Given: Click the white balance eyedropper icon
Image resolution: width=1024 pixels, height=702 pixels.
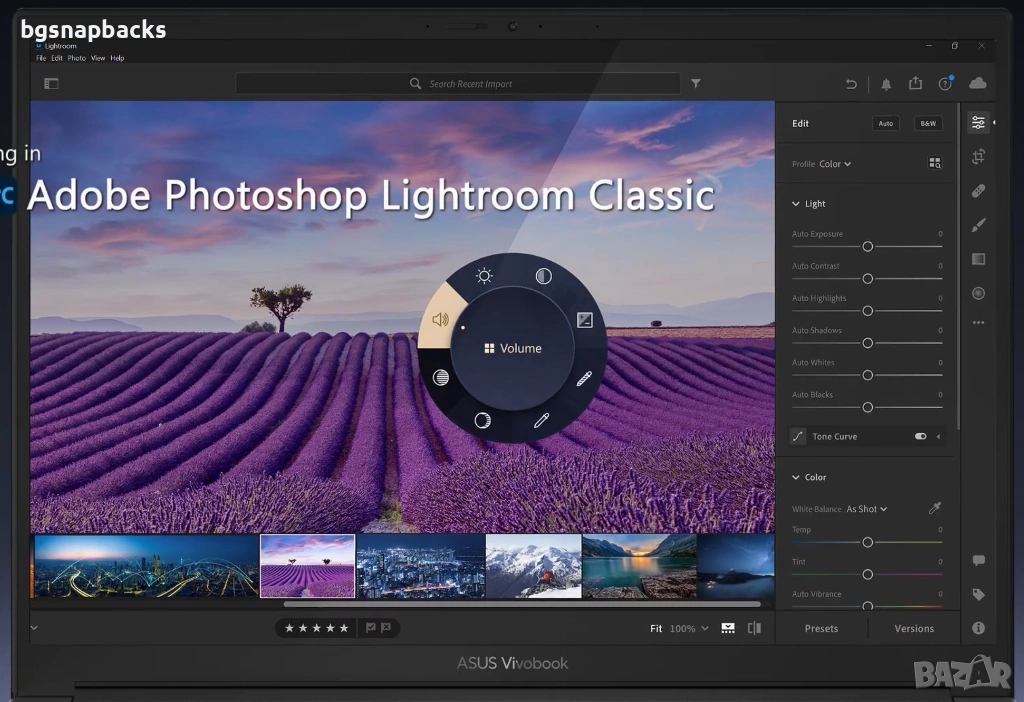Looking at the screenshot, I should pos(935,509).
